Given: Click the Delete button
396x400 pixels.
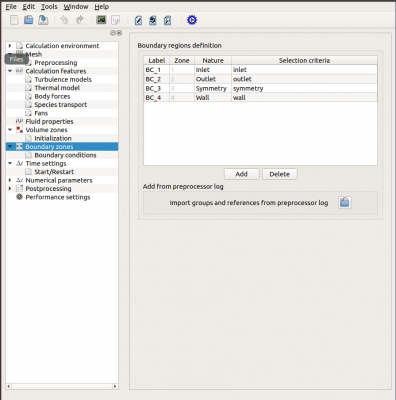Looking at the screenshot, I should point(279,174).
